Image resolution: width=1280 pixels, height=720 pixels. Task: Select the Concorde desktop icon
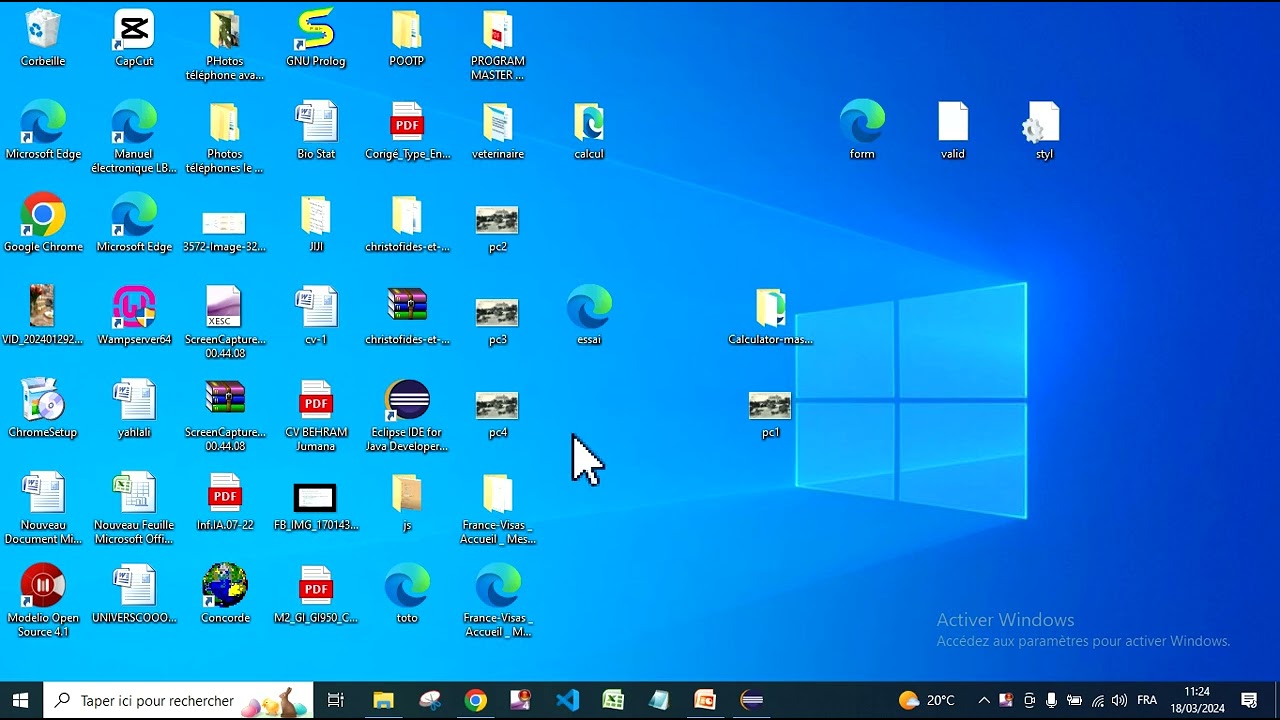click(225, 594)
